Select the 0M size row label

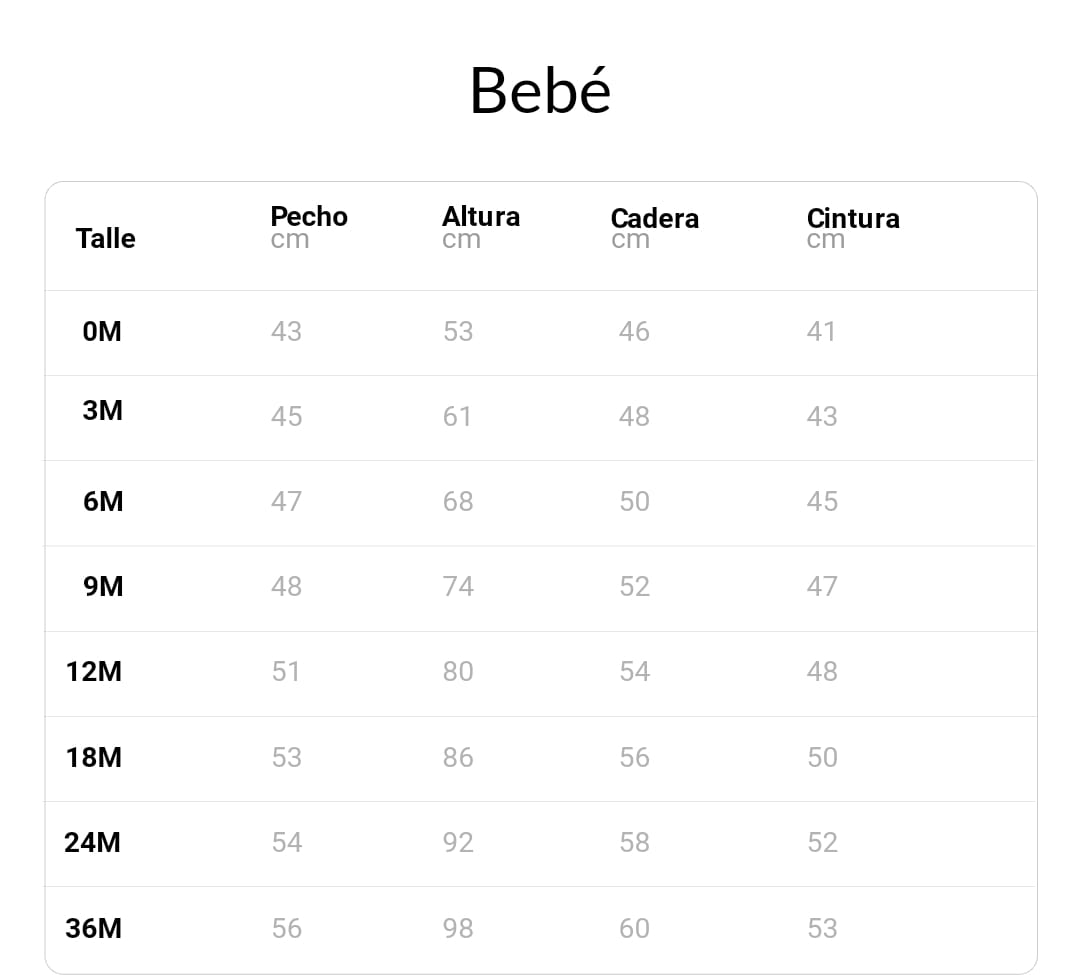(102, 331)
